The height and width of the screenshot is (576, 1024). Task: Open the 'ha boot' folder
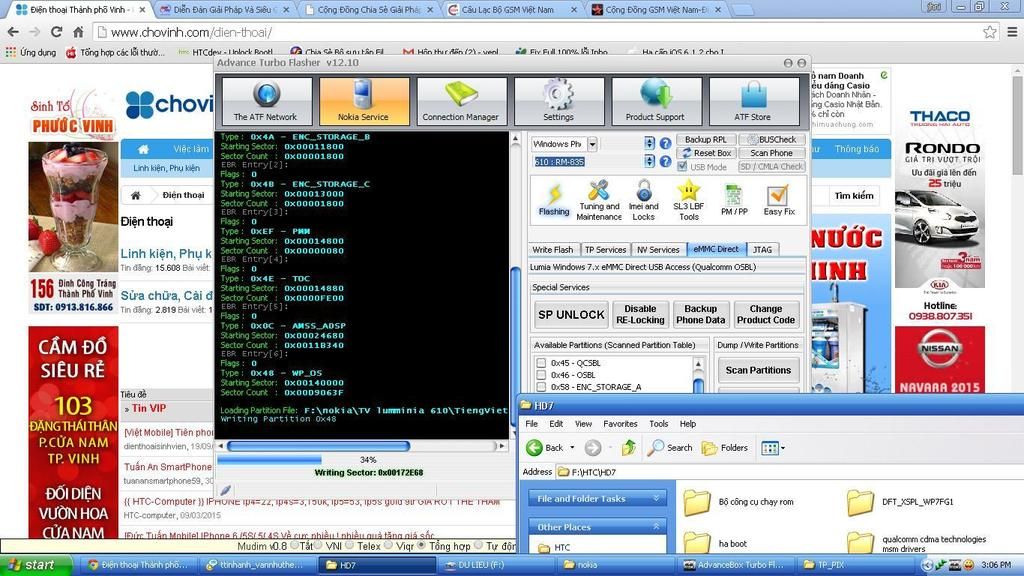(715, 543)
